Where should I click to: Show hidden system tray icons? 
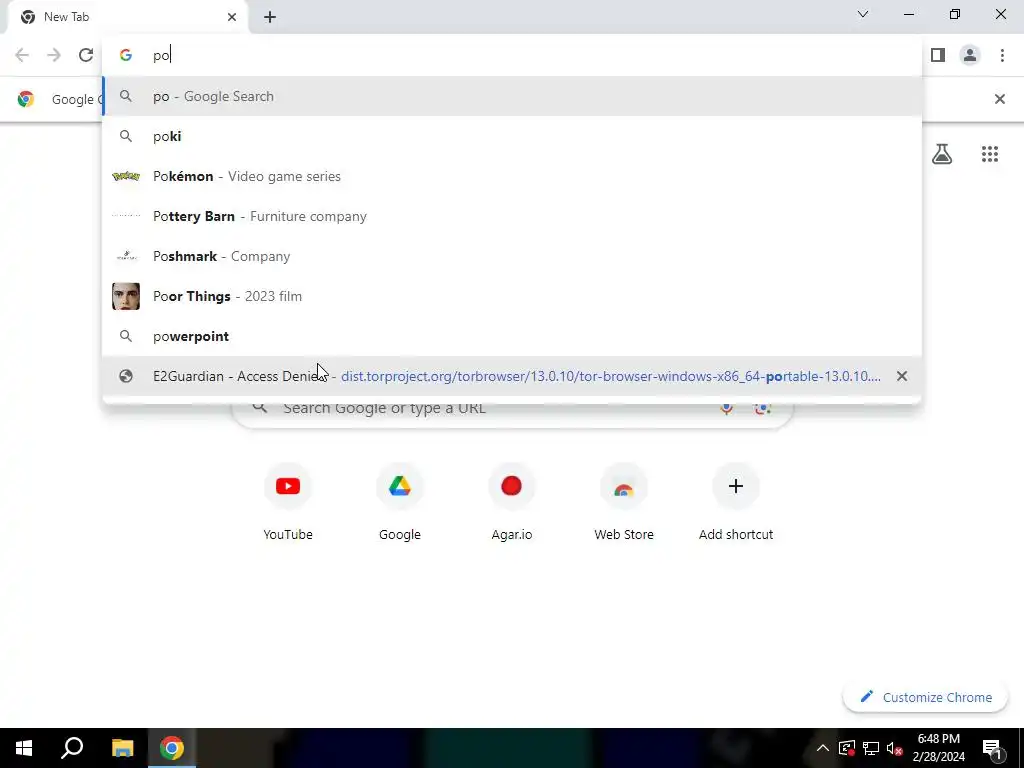coord(823,748)
